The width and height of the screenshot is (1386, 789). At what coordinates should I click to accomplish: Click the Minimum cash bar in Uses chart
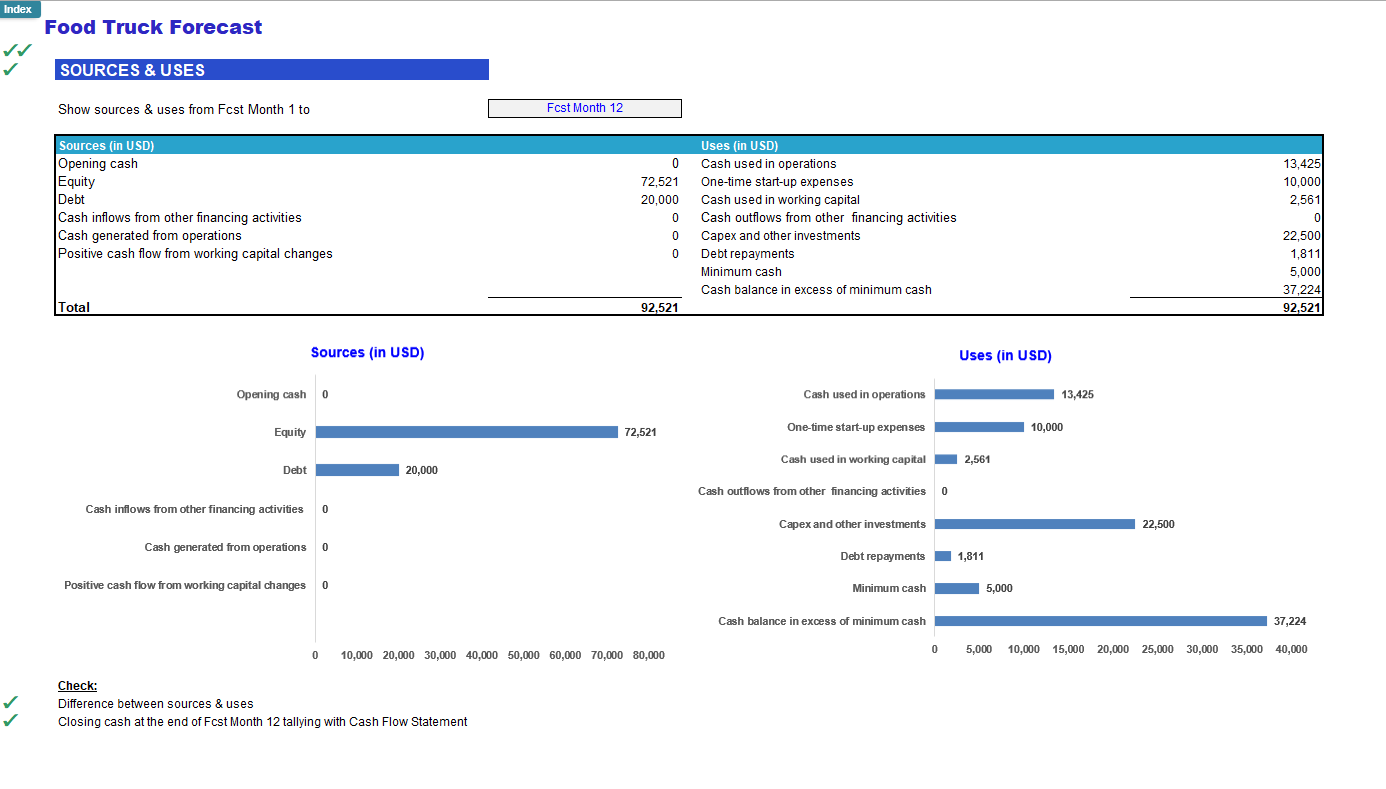tap(957, 588)
